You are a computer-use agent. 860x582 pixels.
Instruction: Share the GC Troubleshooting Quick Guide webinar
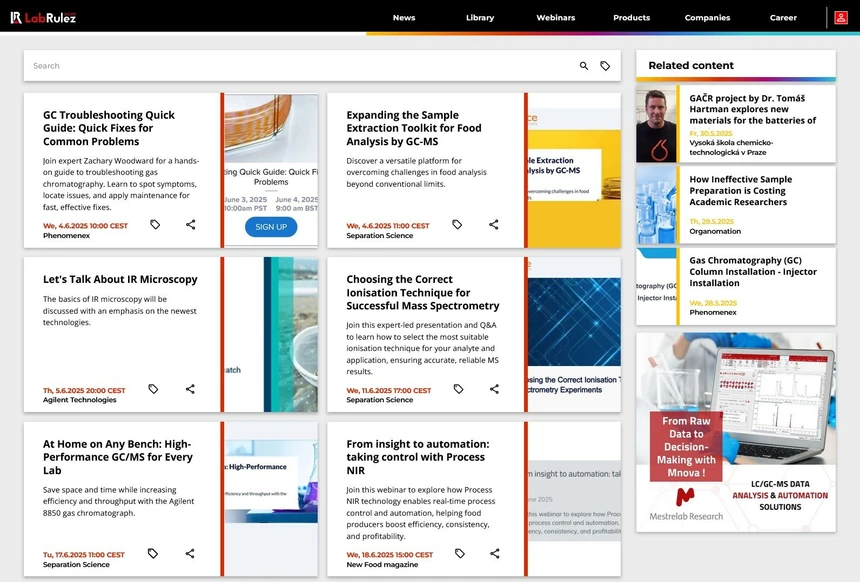coord(190,224)
